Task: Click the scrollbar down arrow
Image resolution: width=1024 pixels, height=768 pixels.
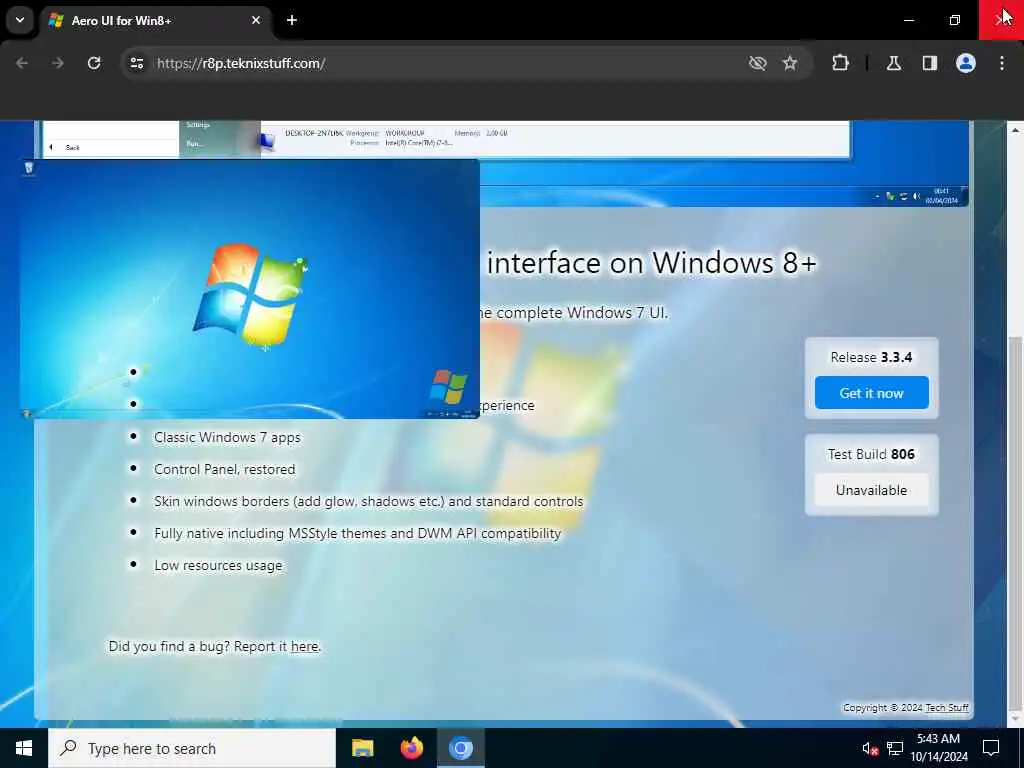Action: (1015, 718)
